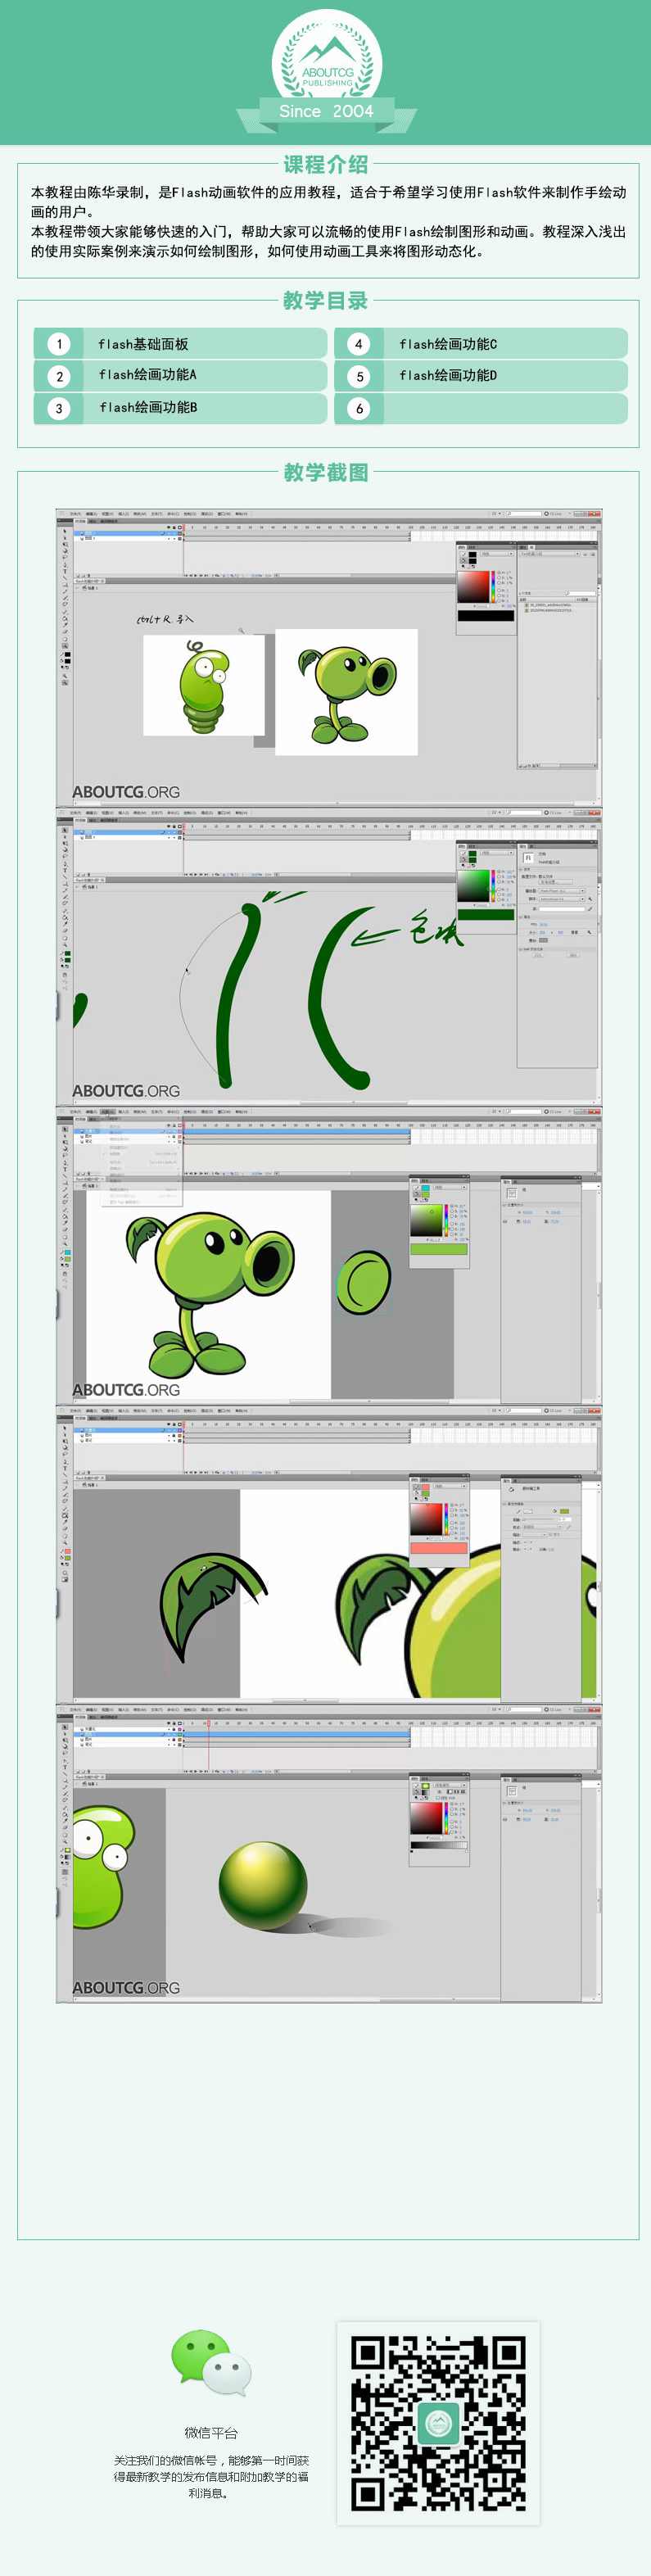The width and height of the screenshot is (651, 2576).
Task: Open the screenshot of the peashooter beside a green circle
Action: click(329, 1256)
